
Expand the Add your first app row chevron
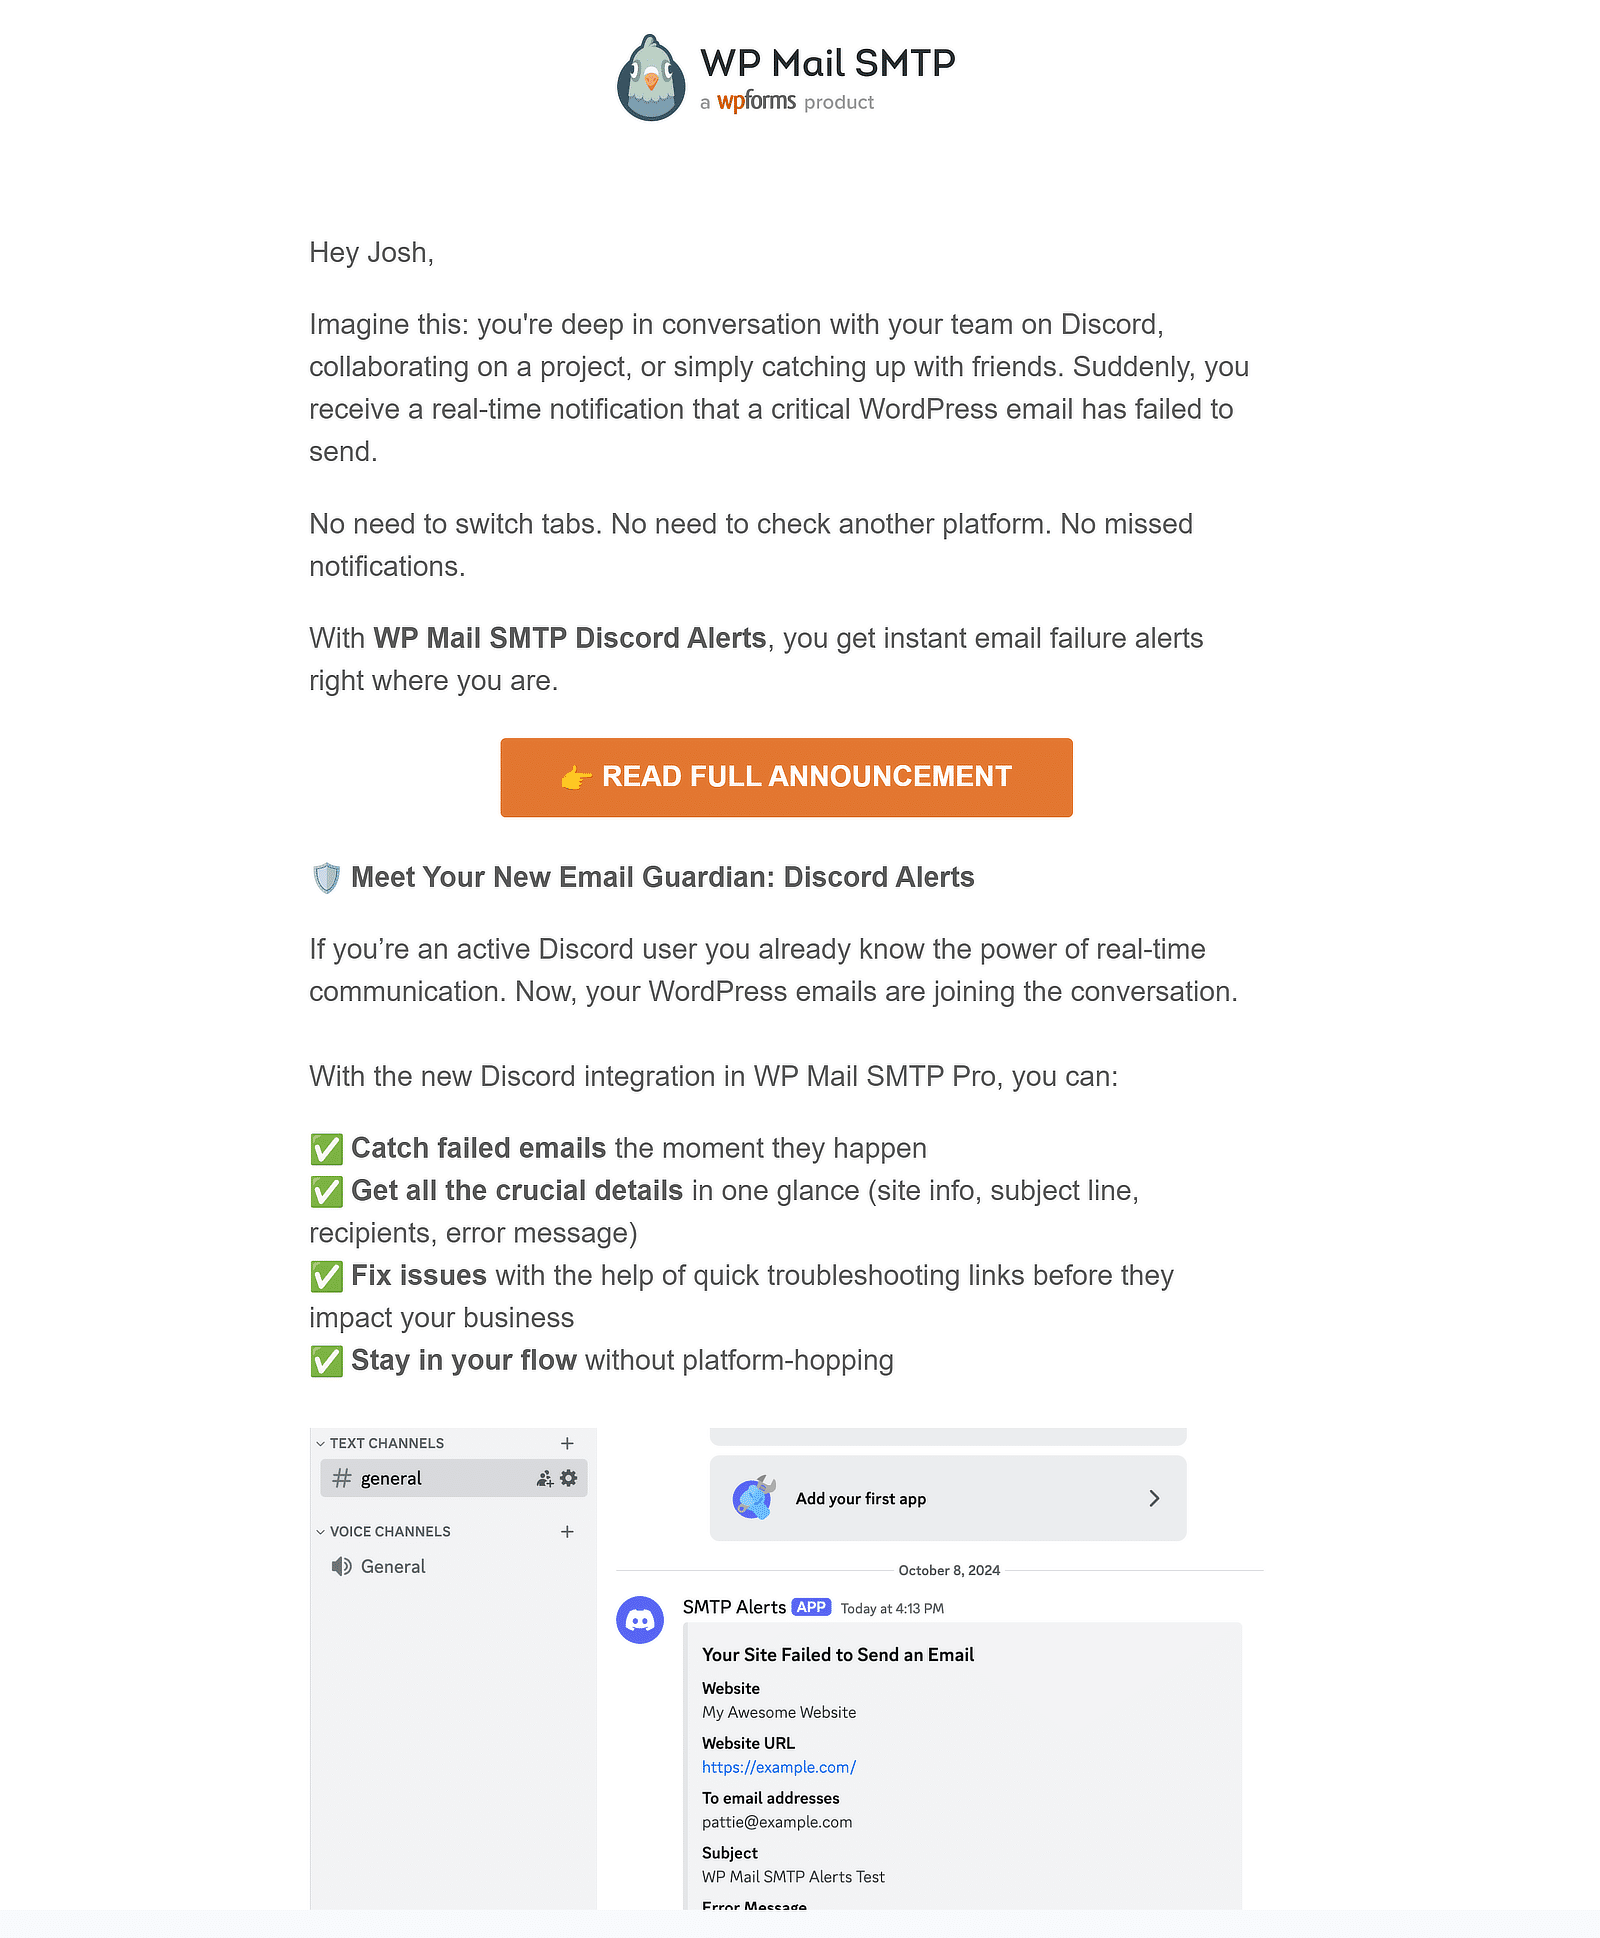coord(1154,1499)
